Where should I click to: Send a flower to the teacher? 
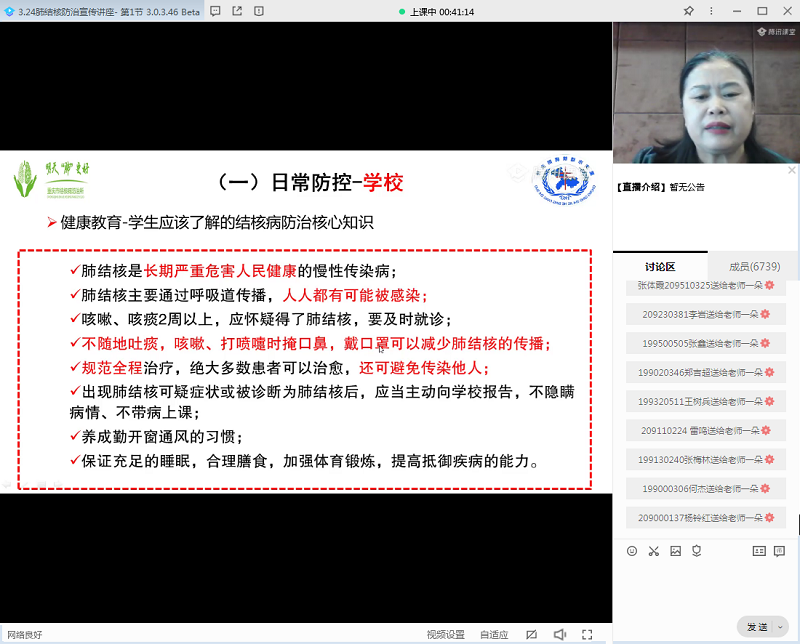pos(697,551)
